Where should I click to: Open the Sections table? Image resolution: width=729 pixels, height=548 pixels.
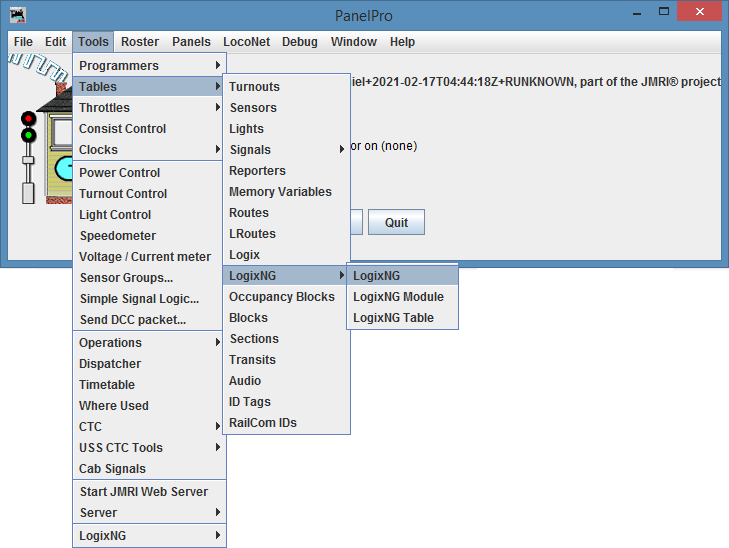tap(286, 339)
